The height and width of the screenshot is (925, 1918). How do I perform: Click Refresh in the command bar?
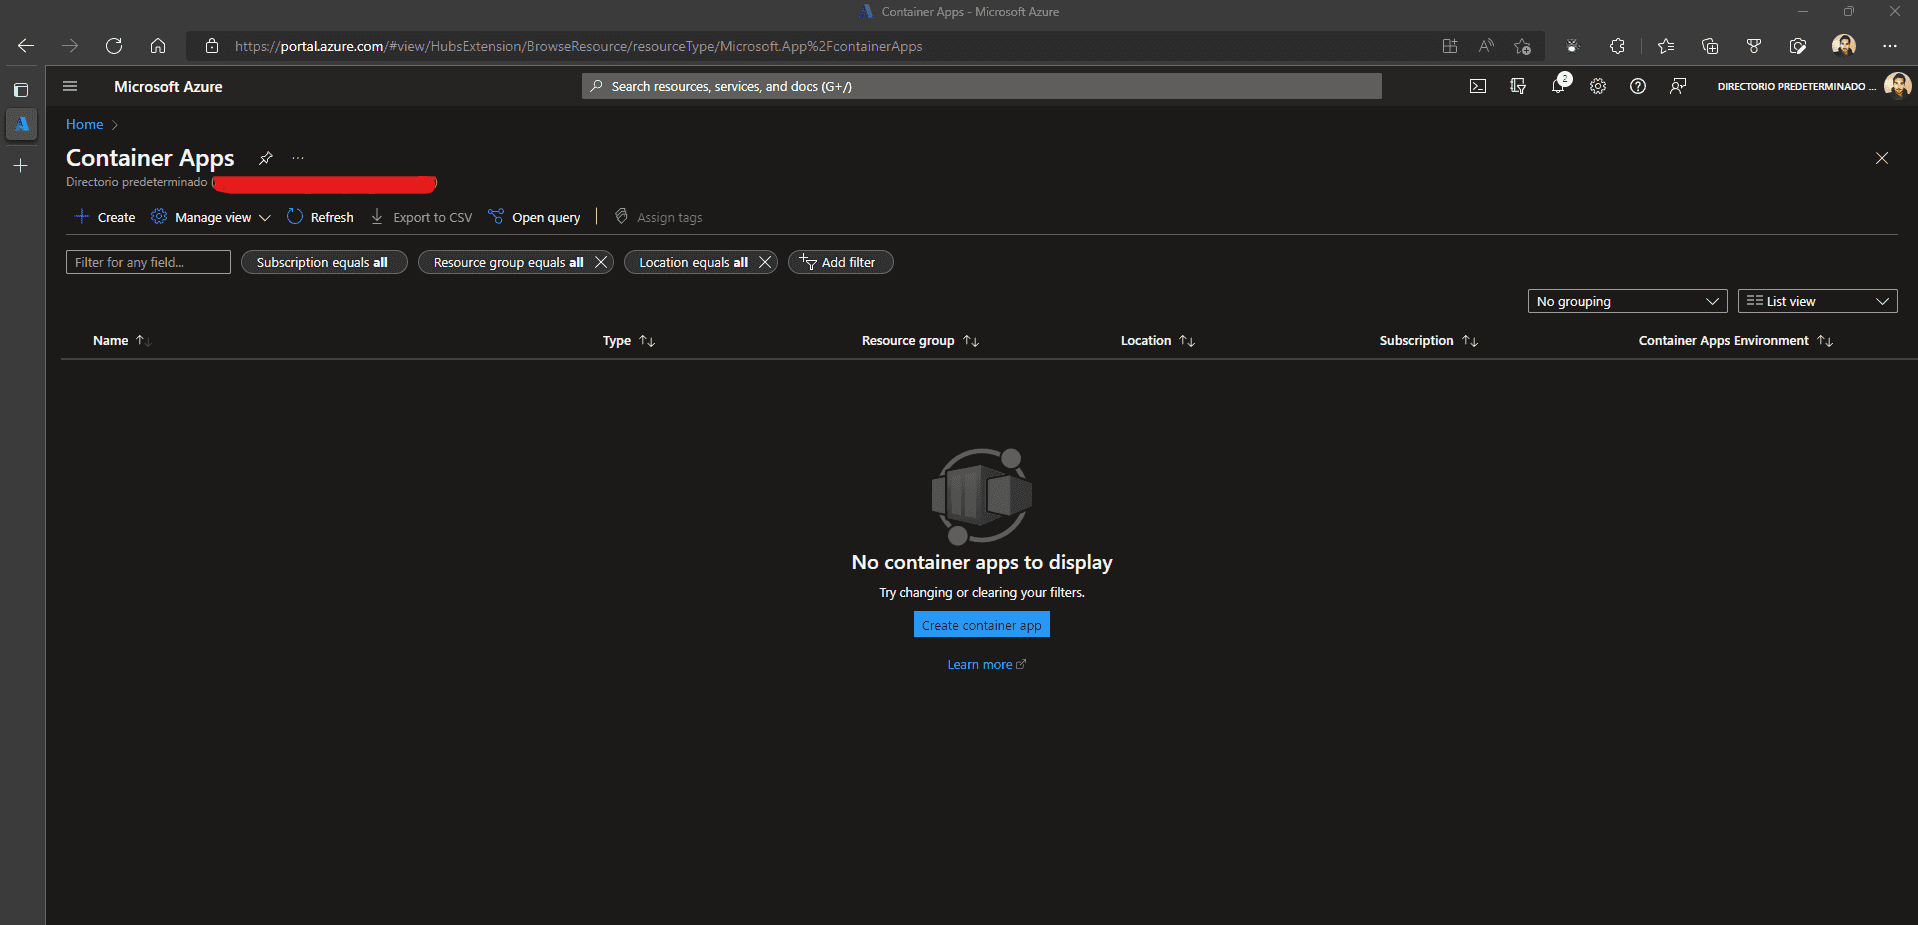coord(320,217)
